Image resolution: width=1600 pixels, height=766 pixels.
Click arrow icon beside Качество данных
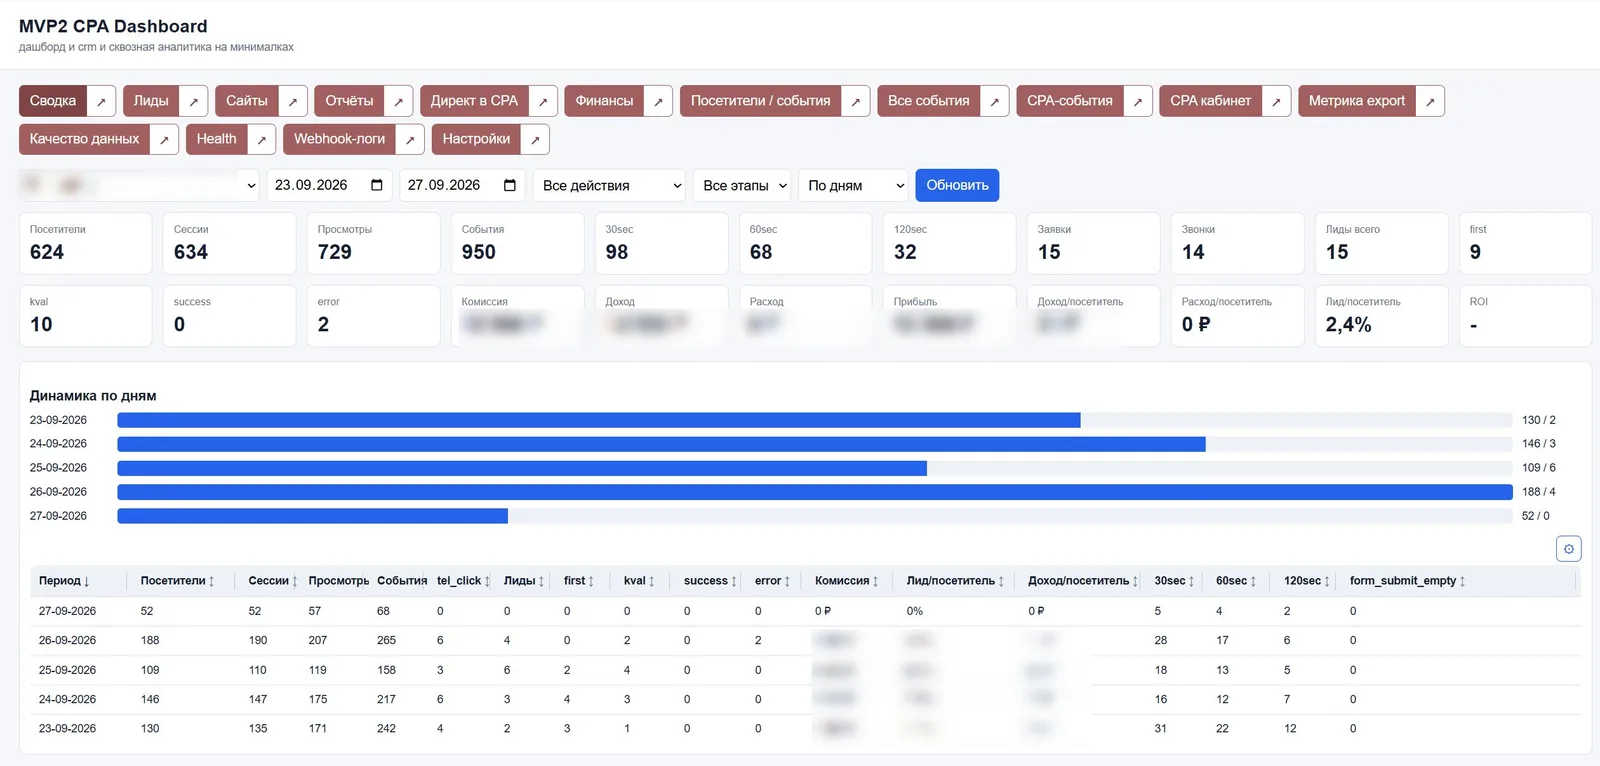[164, 139]
